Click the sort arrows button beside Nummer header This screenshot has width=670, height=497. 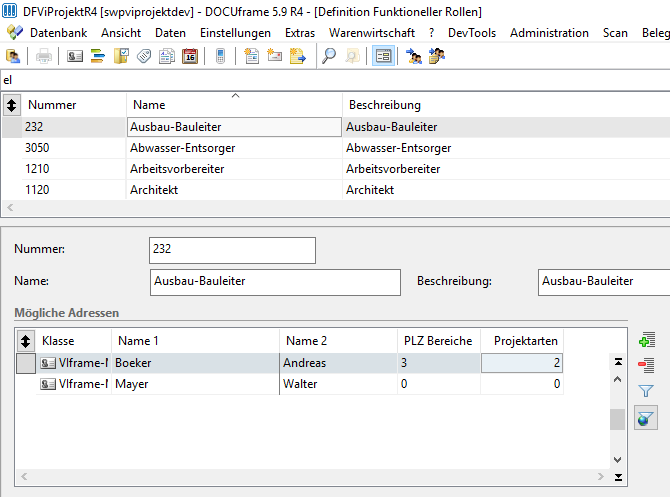tap(12, 105)
